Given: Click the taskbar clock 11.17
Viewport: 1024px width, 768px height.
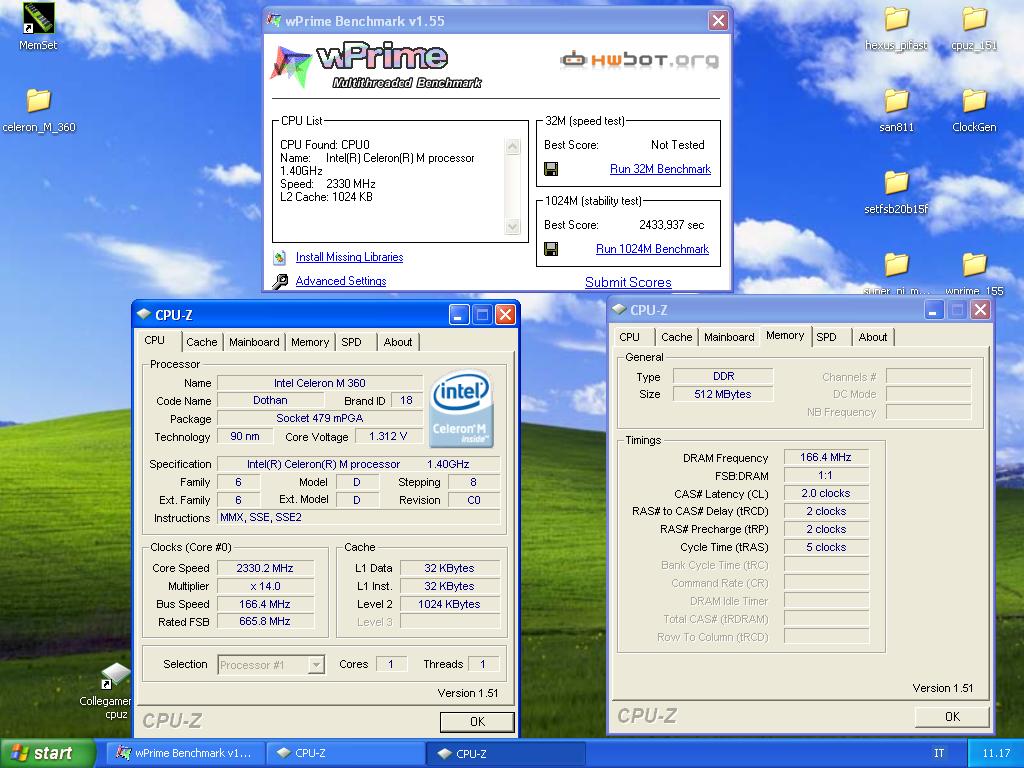Looking at the screenshot, I should (x=997, y=753).
